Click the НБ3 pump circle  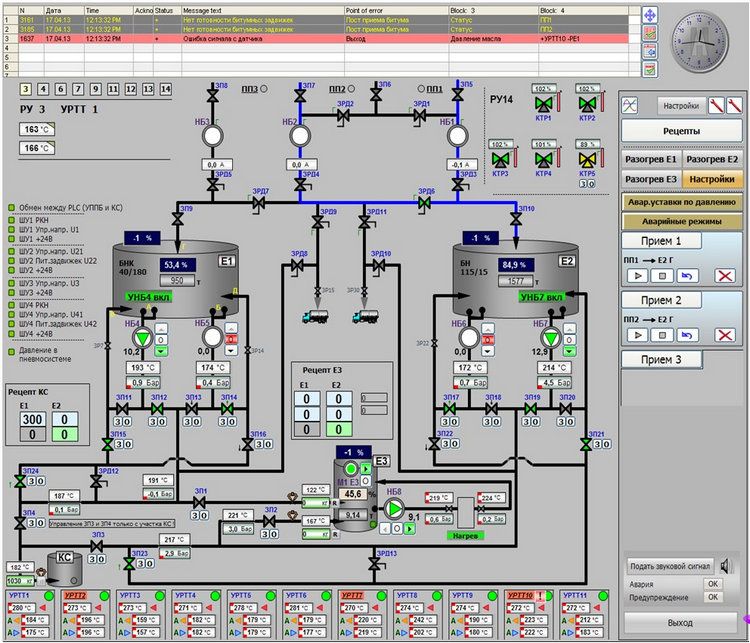point(212,136)
